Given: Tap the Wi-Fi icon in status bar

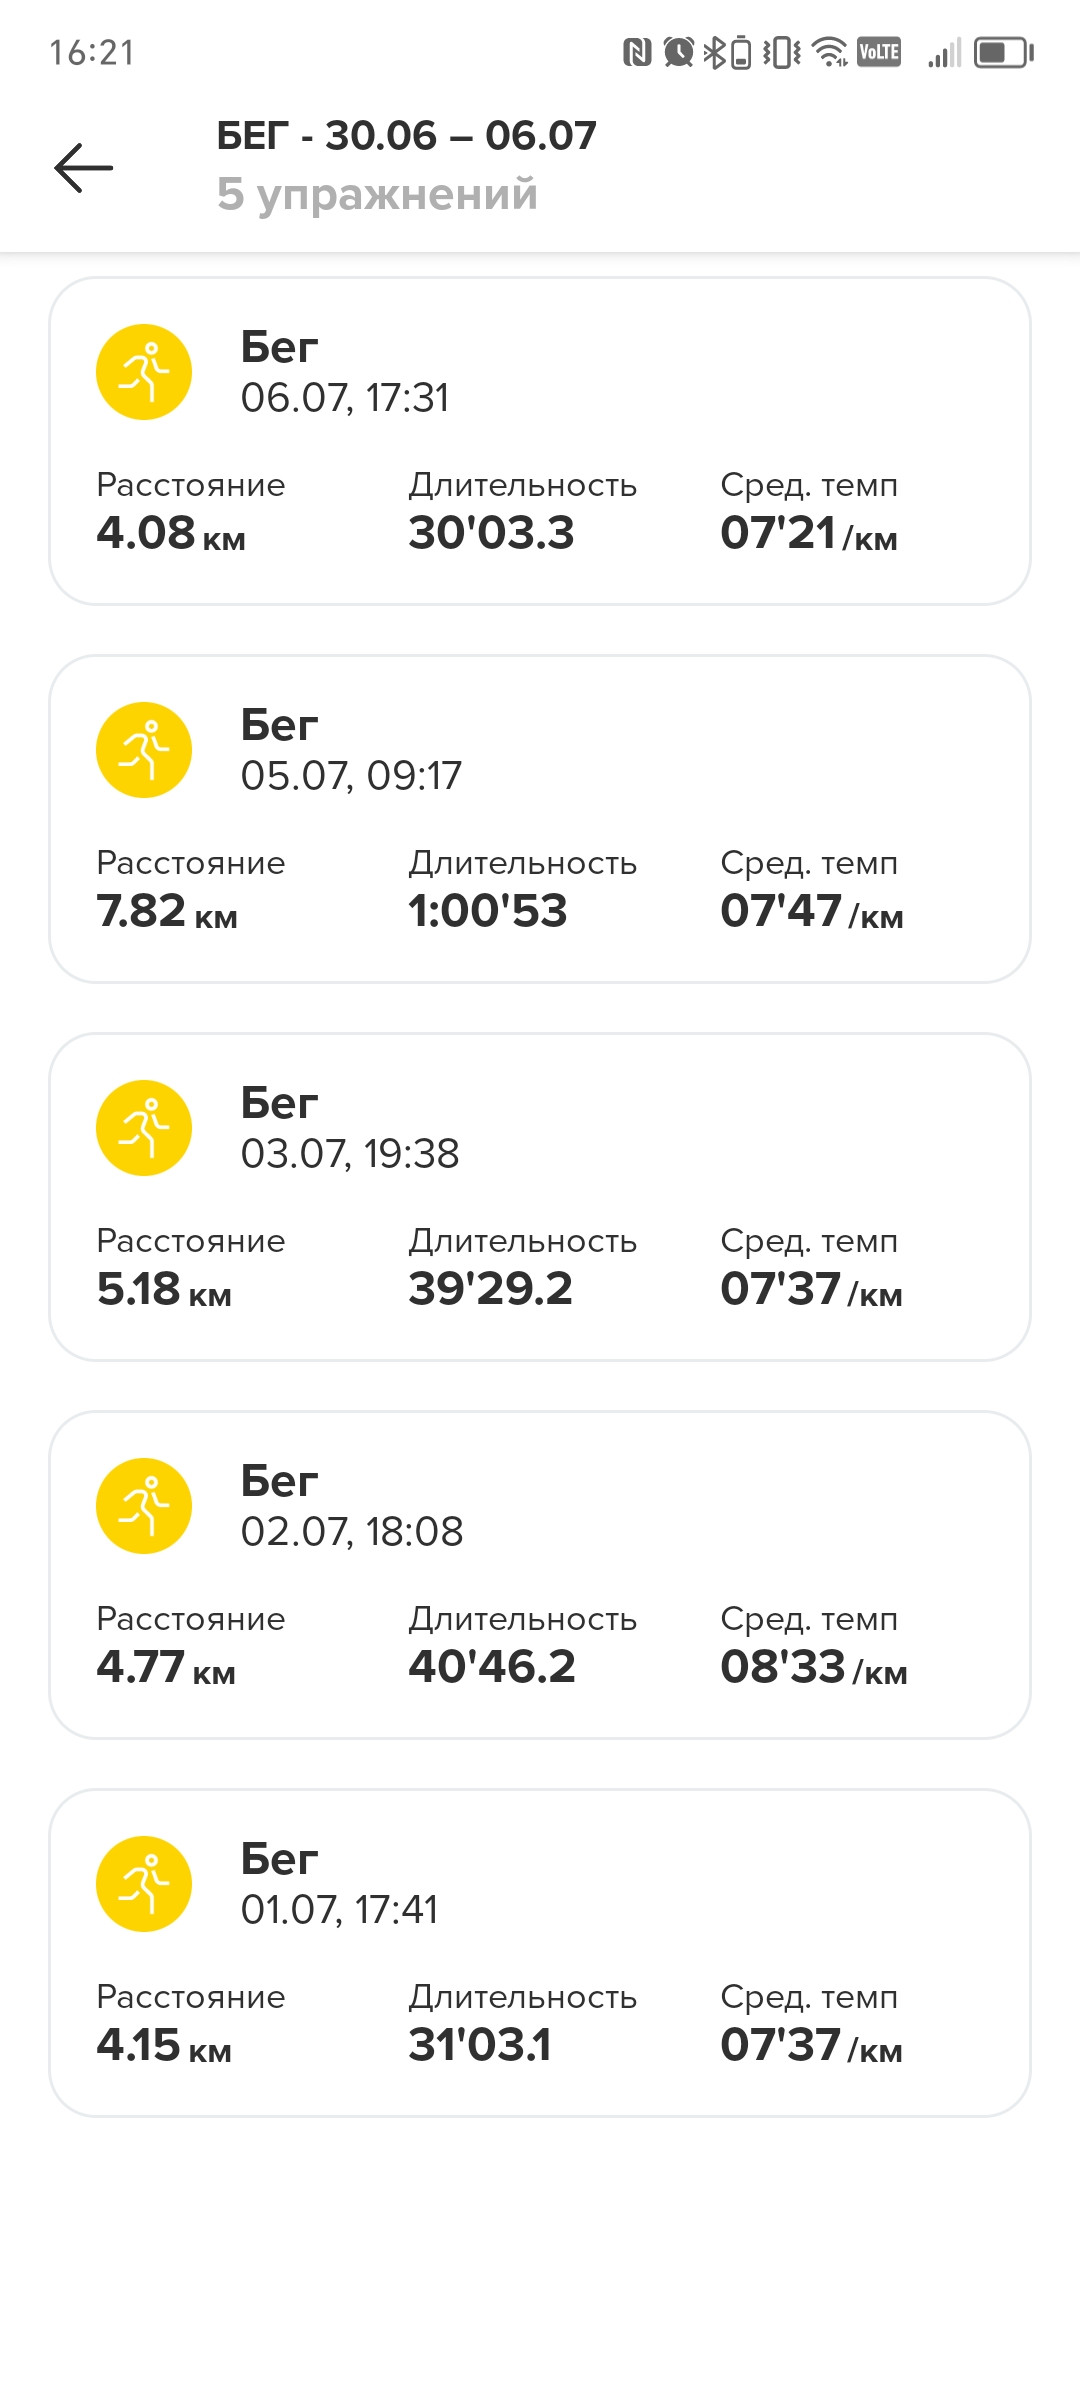Looking at the screenshot, I should coord(830,52).
